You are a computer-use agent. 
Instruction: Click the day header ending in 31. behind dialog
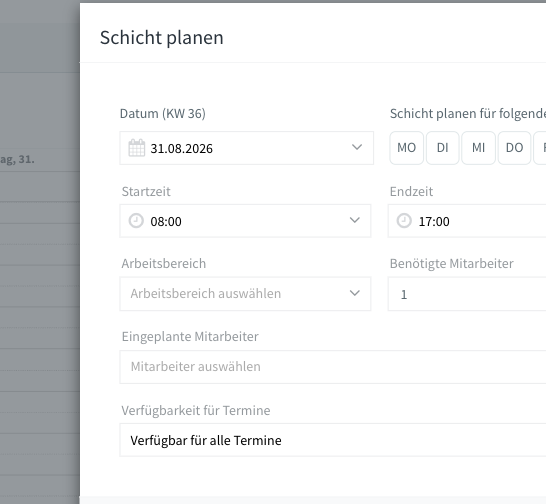tap(17, 160)
